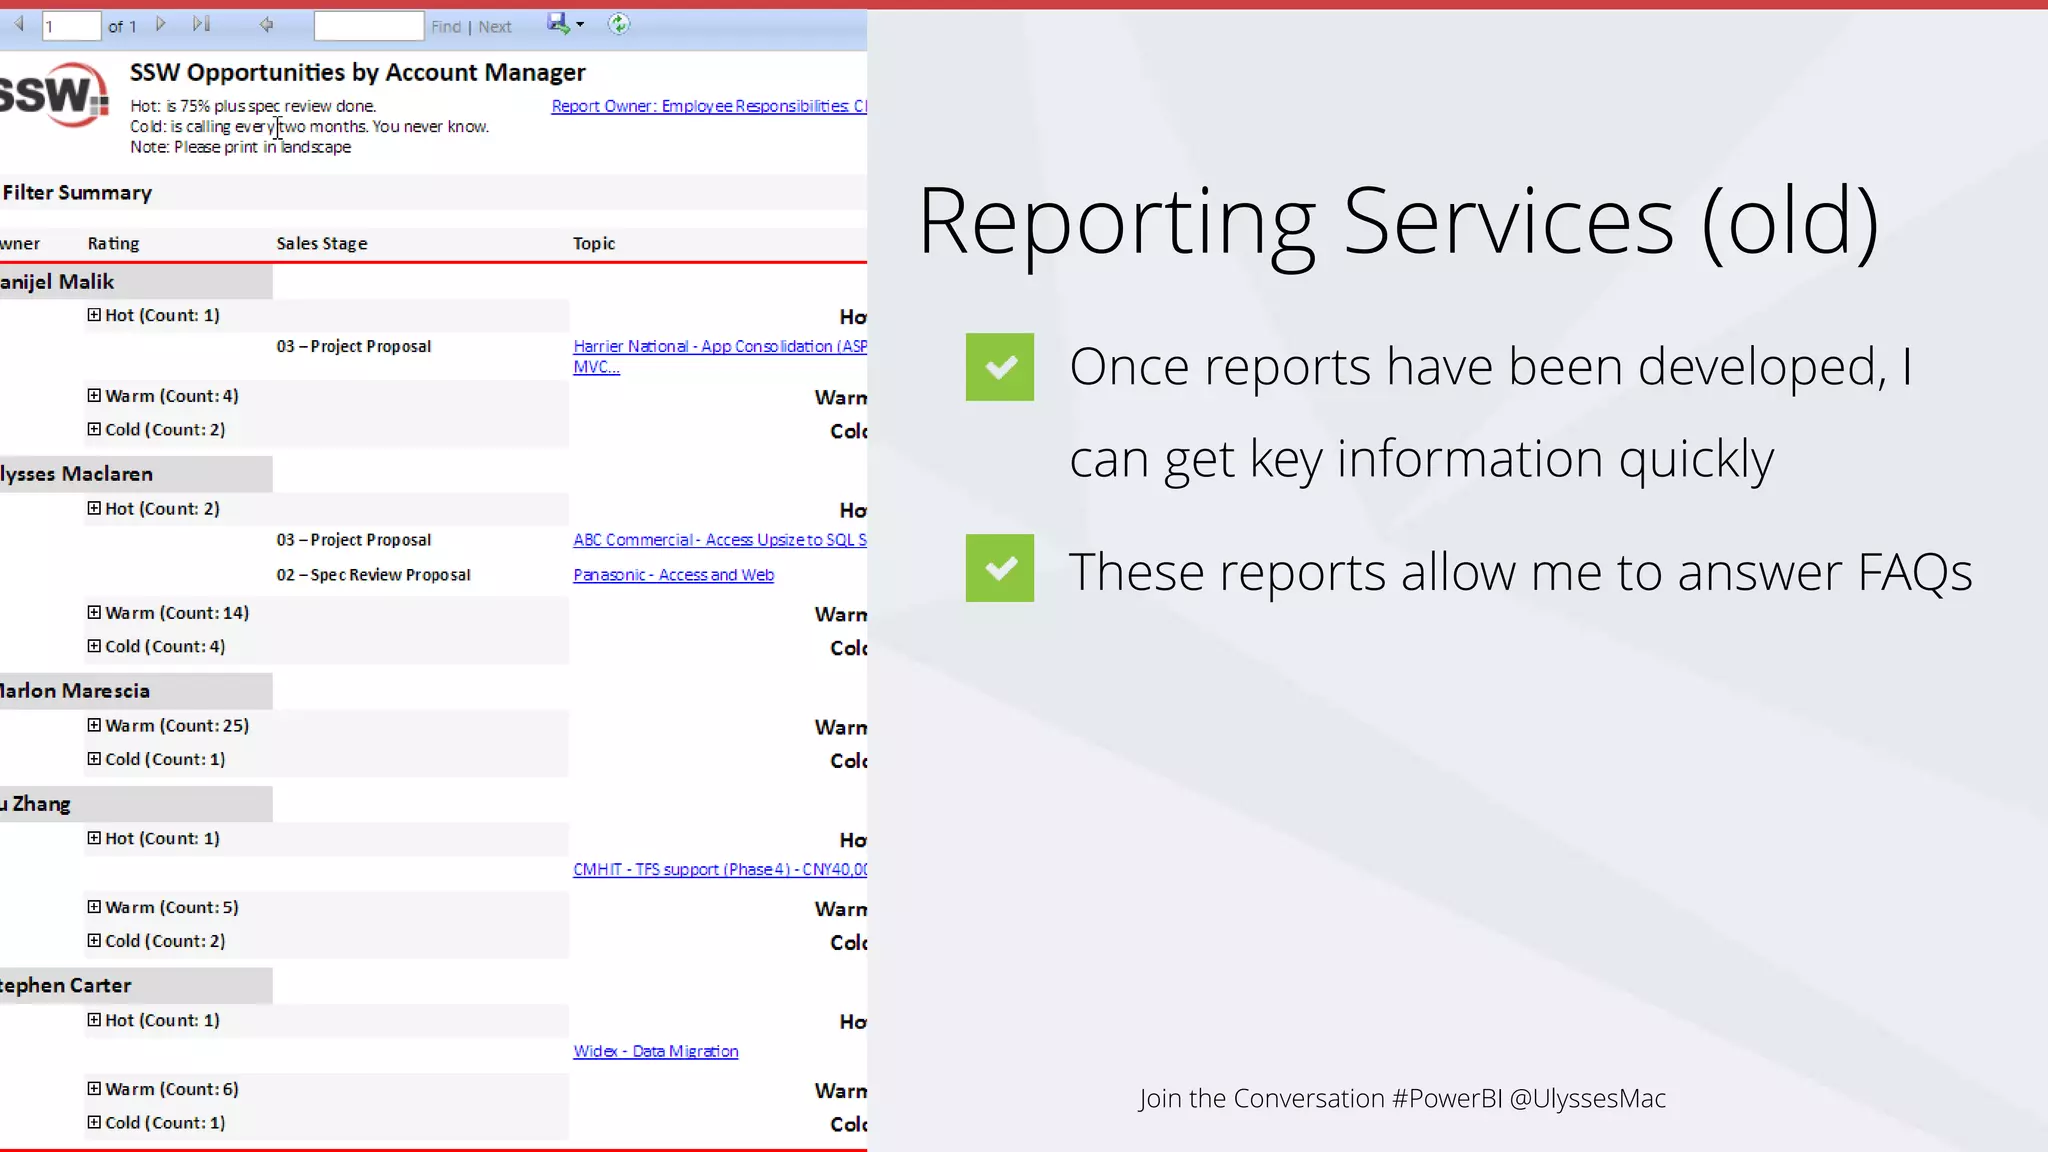Expand the Cold (Count: 4) group
This screenshot has width=2048, height=1152.
coord(94,646)
